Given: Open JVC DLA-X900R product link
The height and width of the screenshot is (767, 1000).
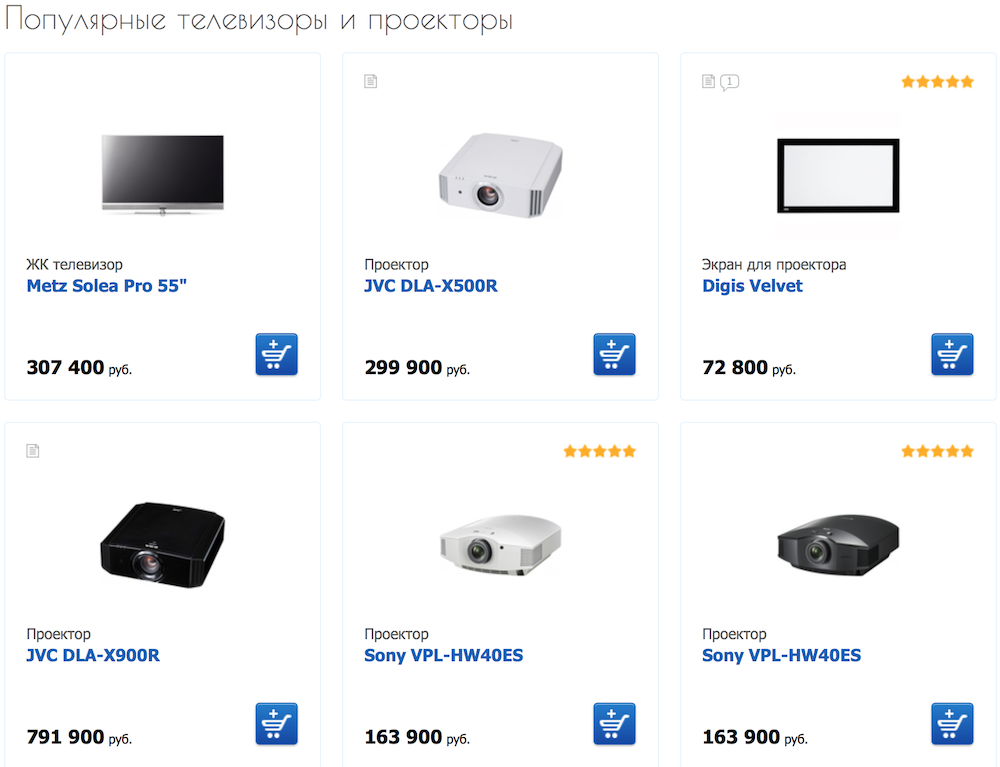Looking at the screenshot, I should pyautogui.click(x=93, y=655).
